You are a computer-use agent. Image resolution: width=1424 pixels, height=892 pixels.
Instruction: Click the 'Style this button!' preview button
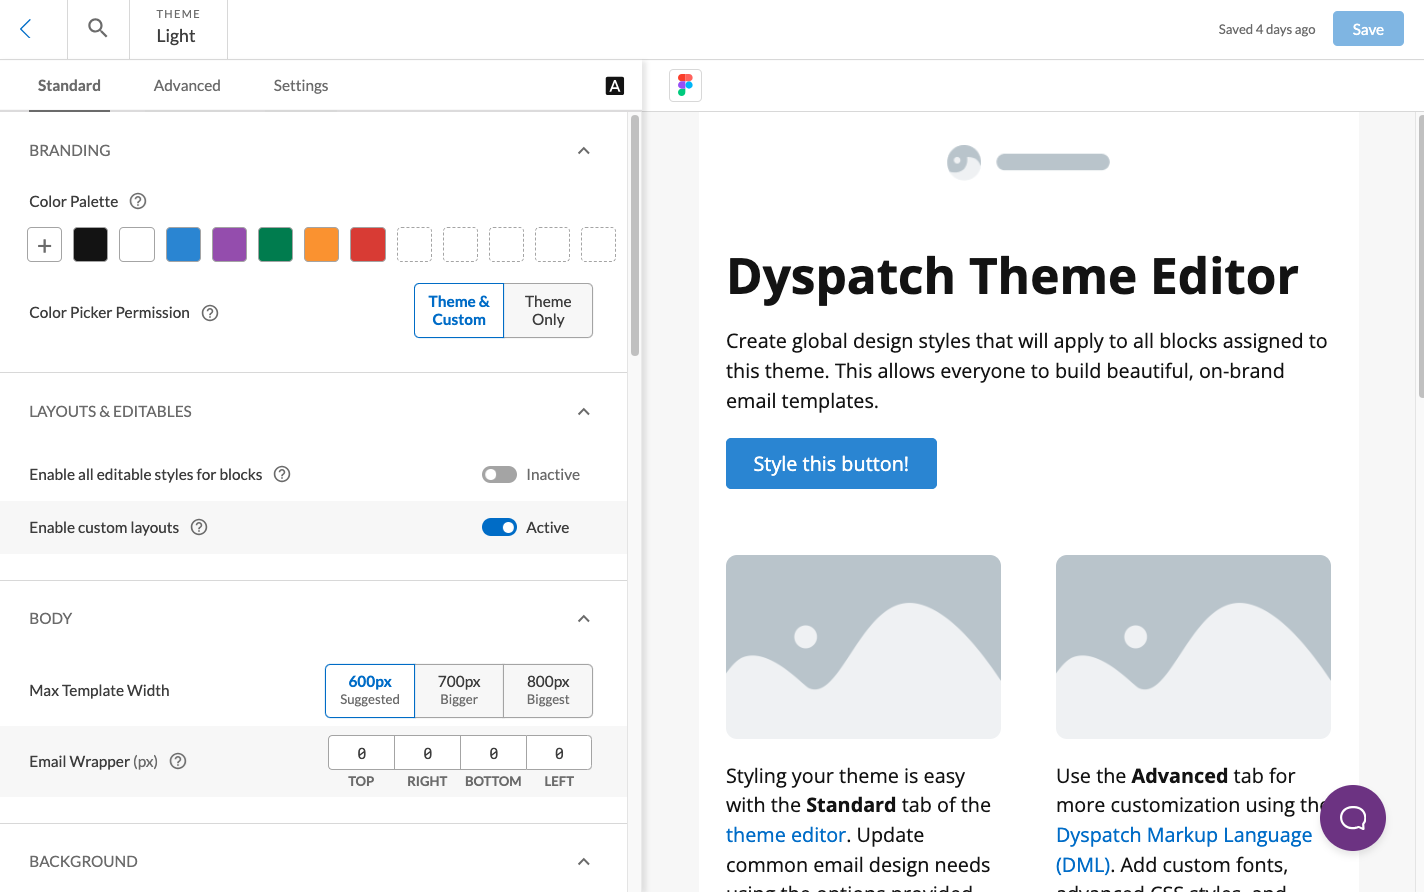(x=831, y=464)
